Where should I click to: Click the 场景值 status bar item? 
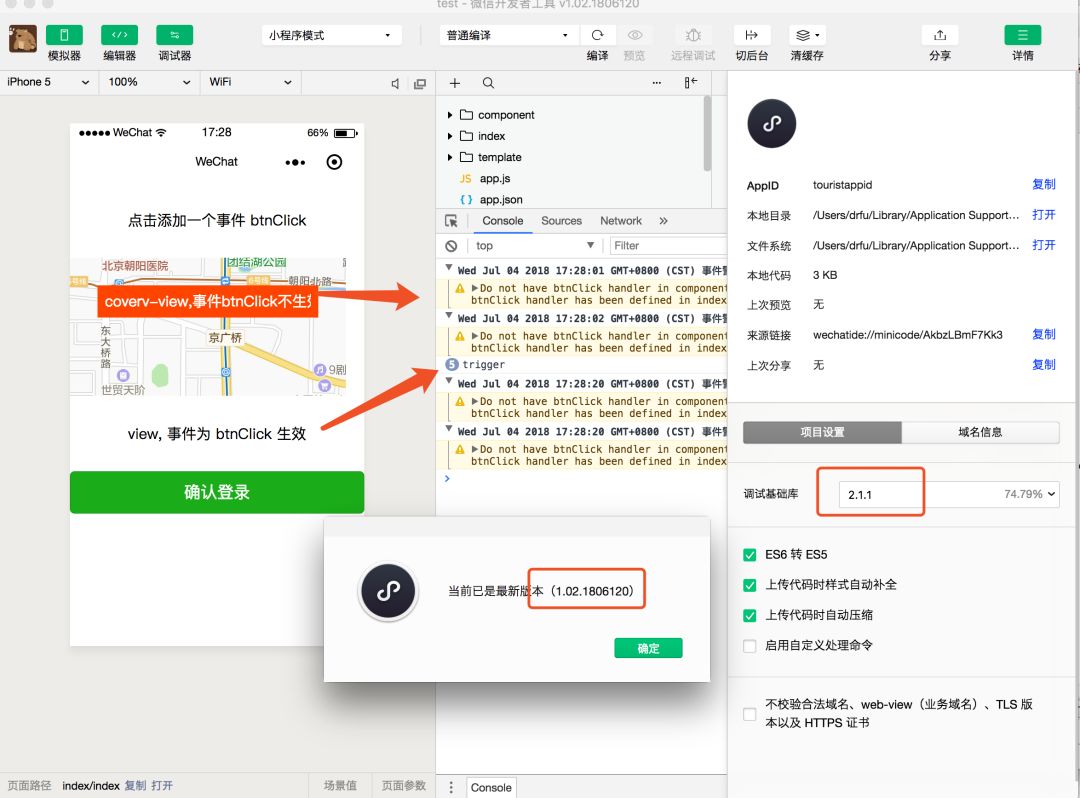[340, 786]
